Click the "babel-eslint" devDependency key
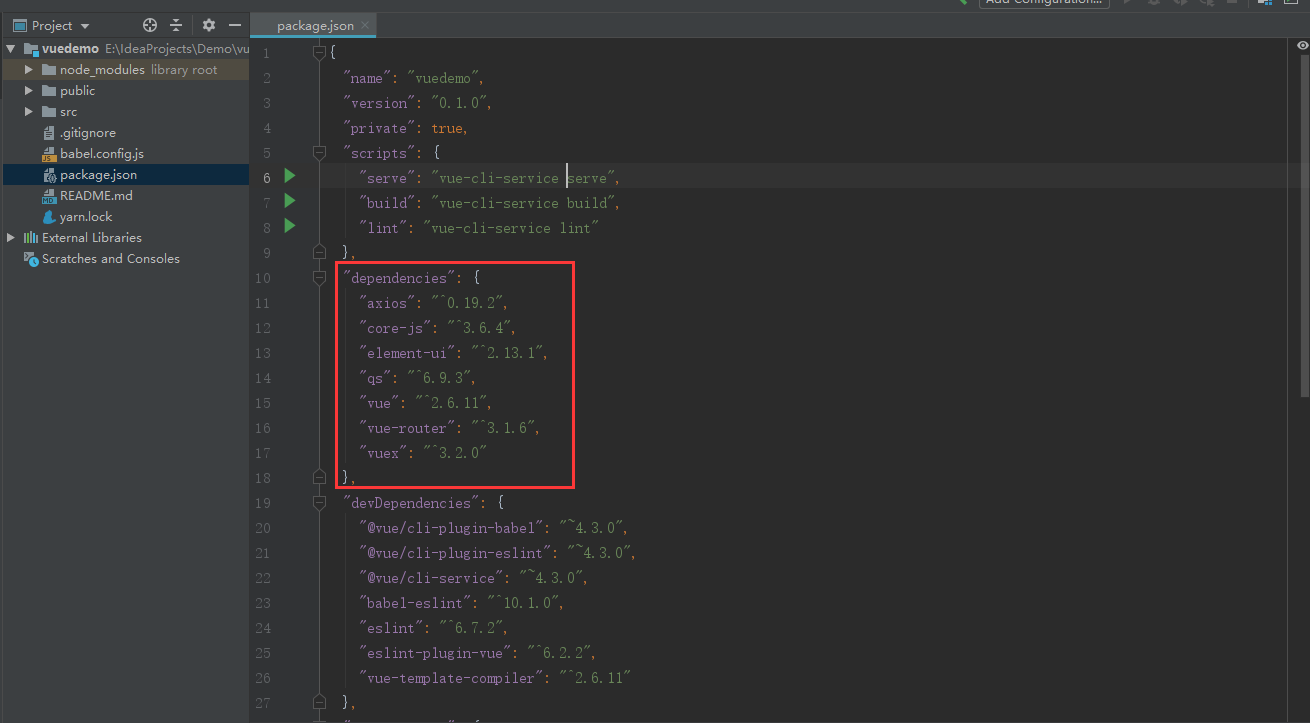This screenshot has width=1310, height=723. pos(414,603)
